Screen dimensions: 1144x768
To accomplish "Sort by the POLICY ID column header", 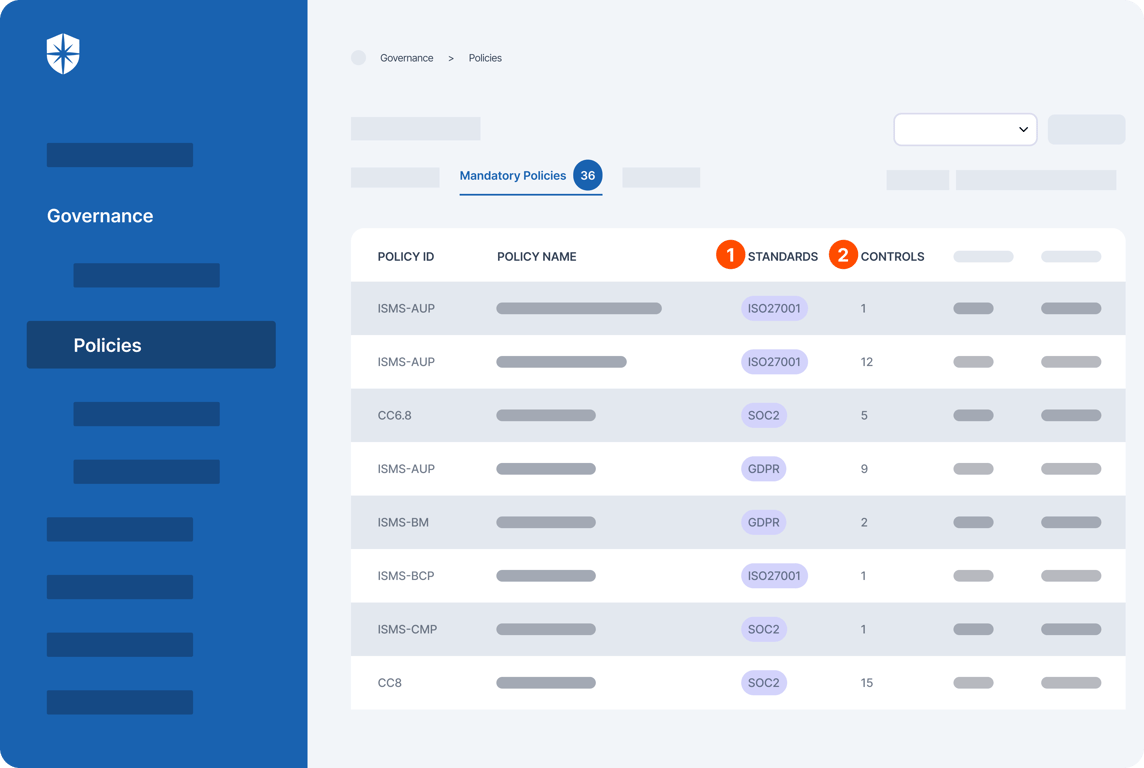I will point(406,257).
